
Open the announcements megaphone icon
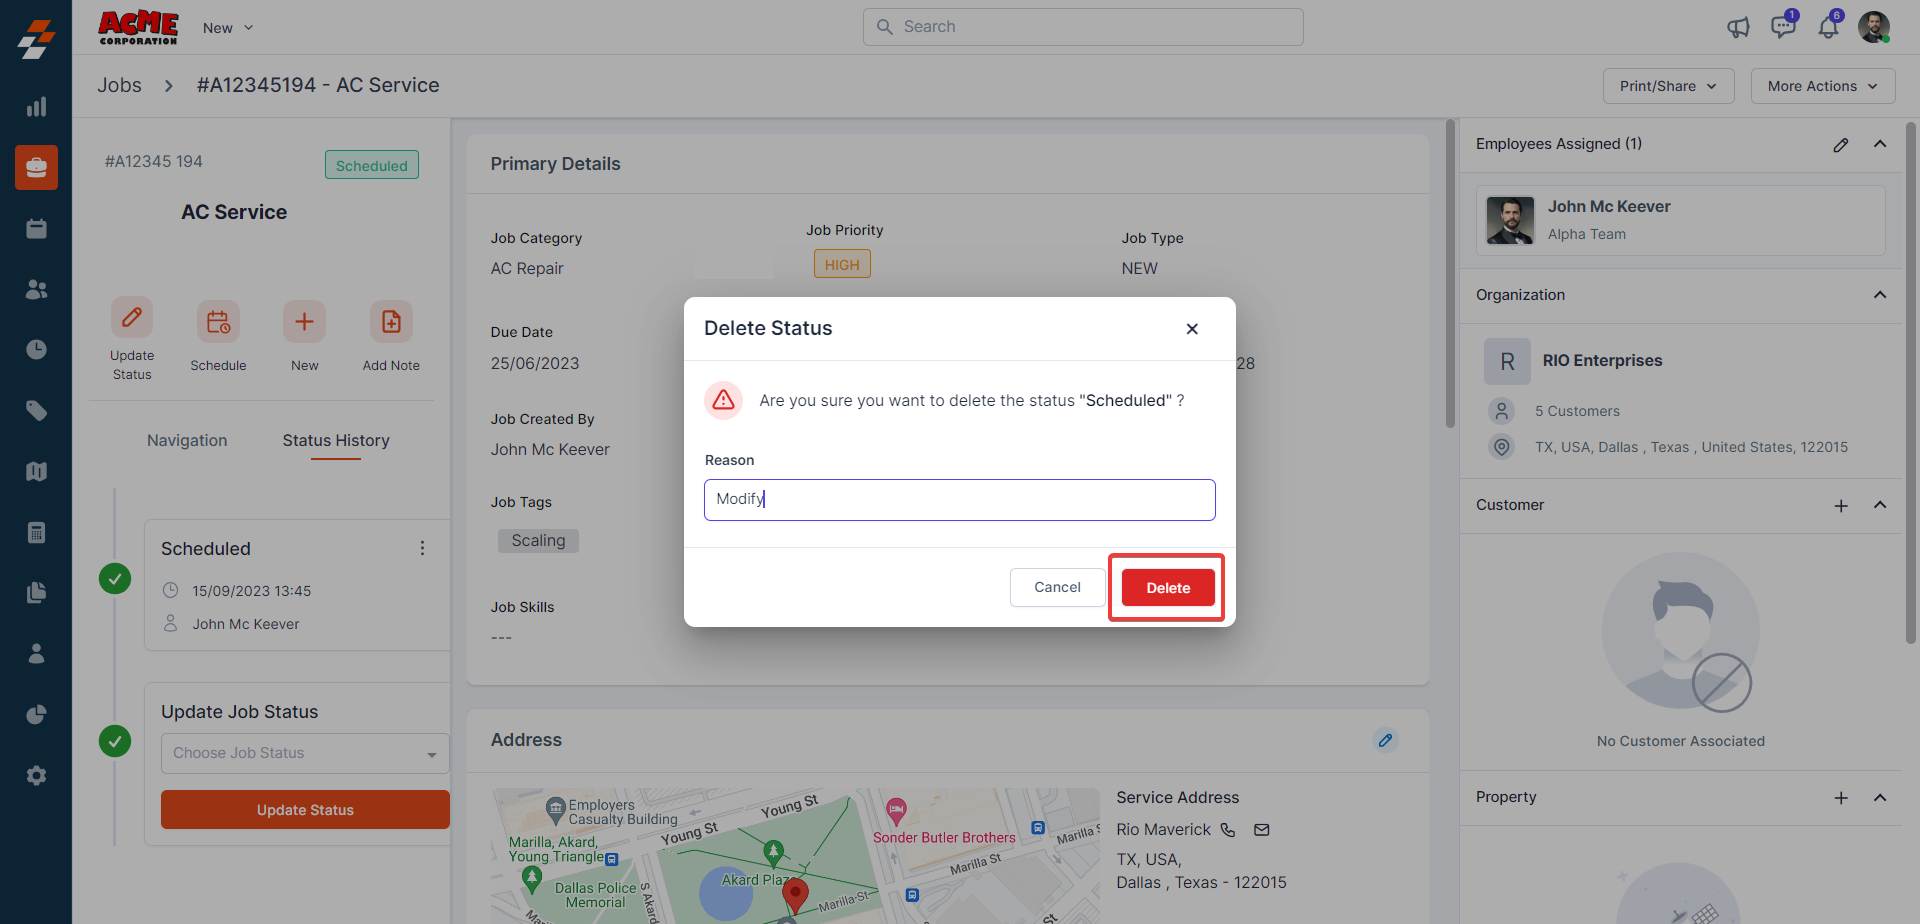pos(1738,27)
